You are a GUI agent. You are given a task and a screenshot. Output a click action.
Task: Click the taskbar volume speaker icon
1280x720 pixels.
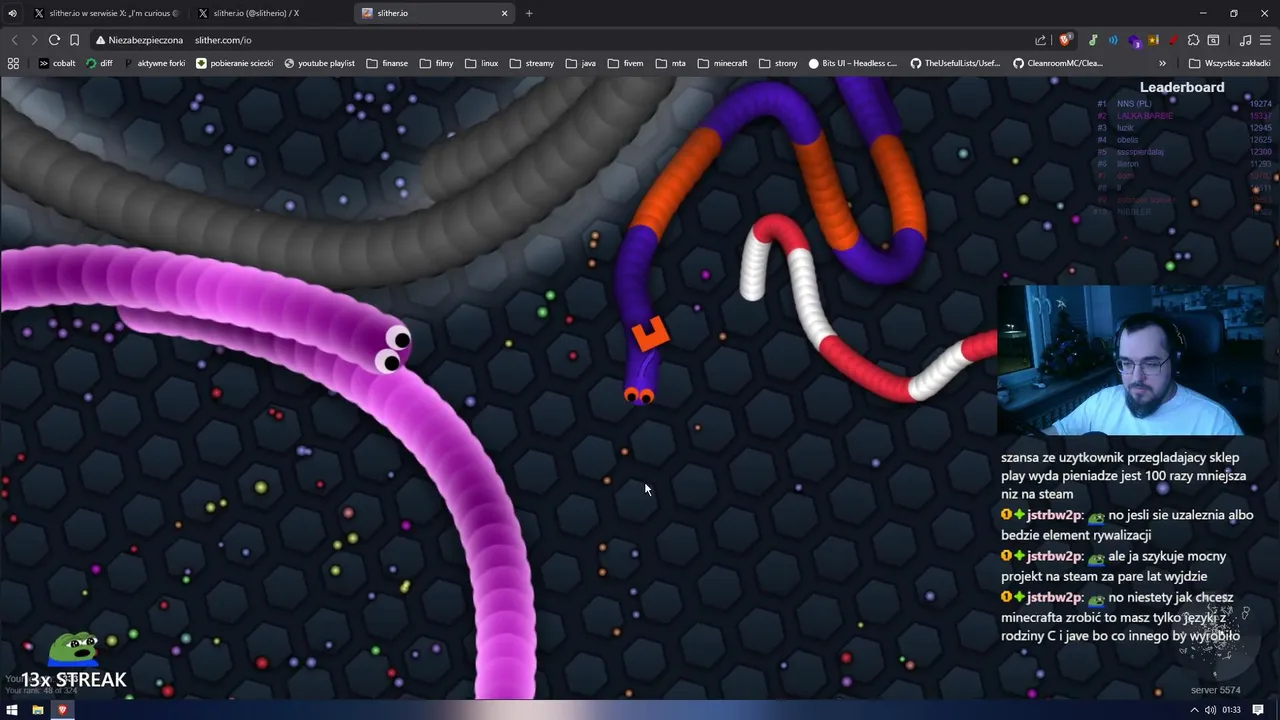click(x=1210, y=710)
